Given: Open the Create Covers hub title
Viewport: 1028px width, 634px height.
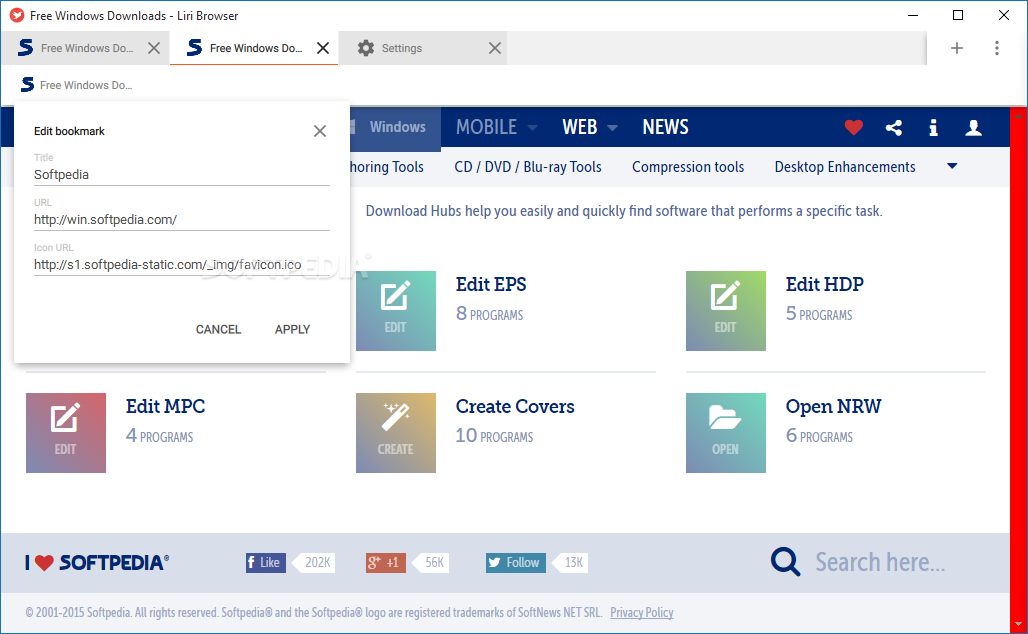Looking at the screenshot, I should tap(515, 406).
